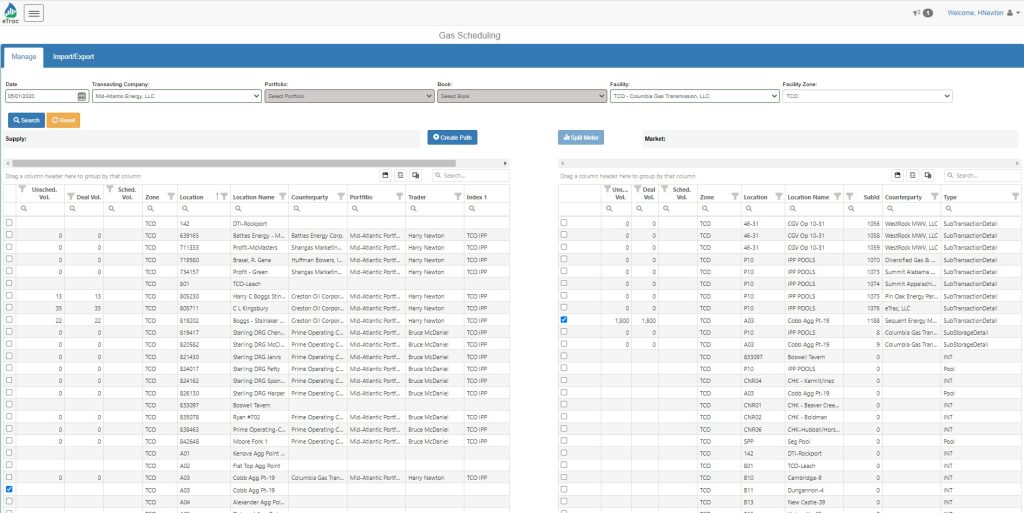Screen dimensions: 1024x513
Task: Switch to the Import/Export tab
Action: point(73,57)
